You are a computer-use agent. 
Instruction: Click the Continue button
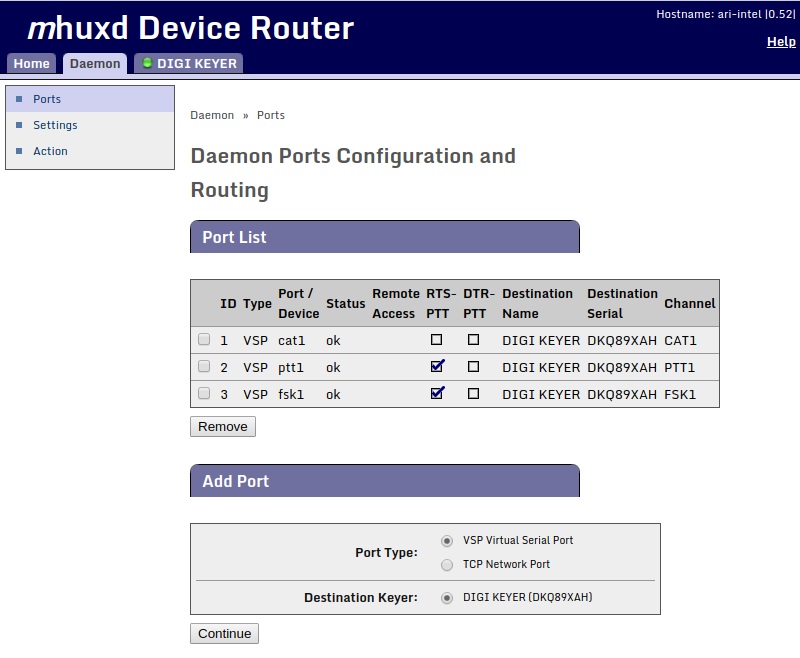(x=224, y=634)
